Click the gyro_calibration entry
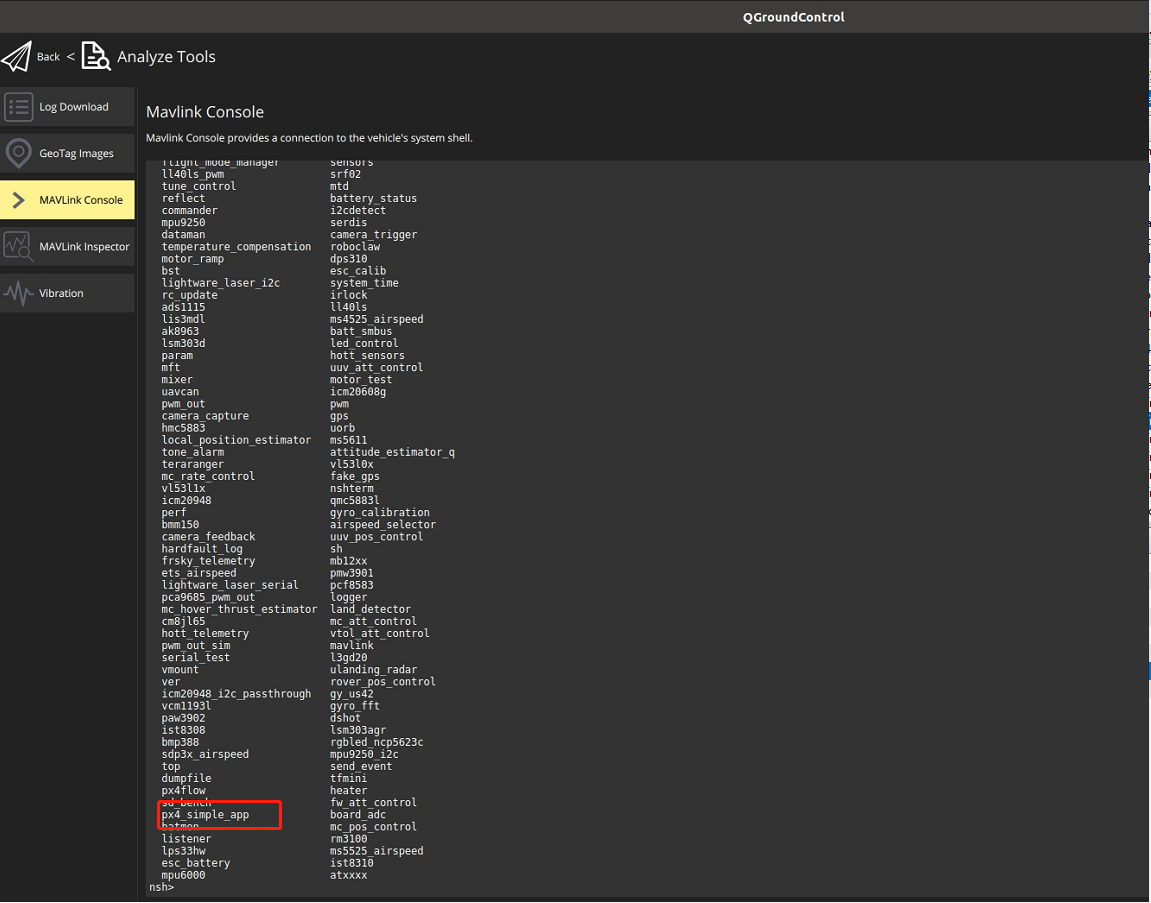This screenshot has height=903, width=1151. point(380,512)
